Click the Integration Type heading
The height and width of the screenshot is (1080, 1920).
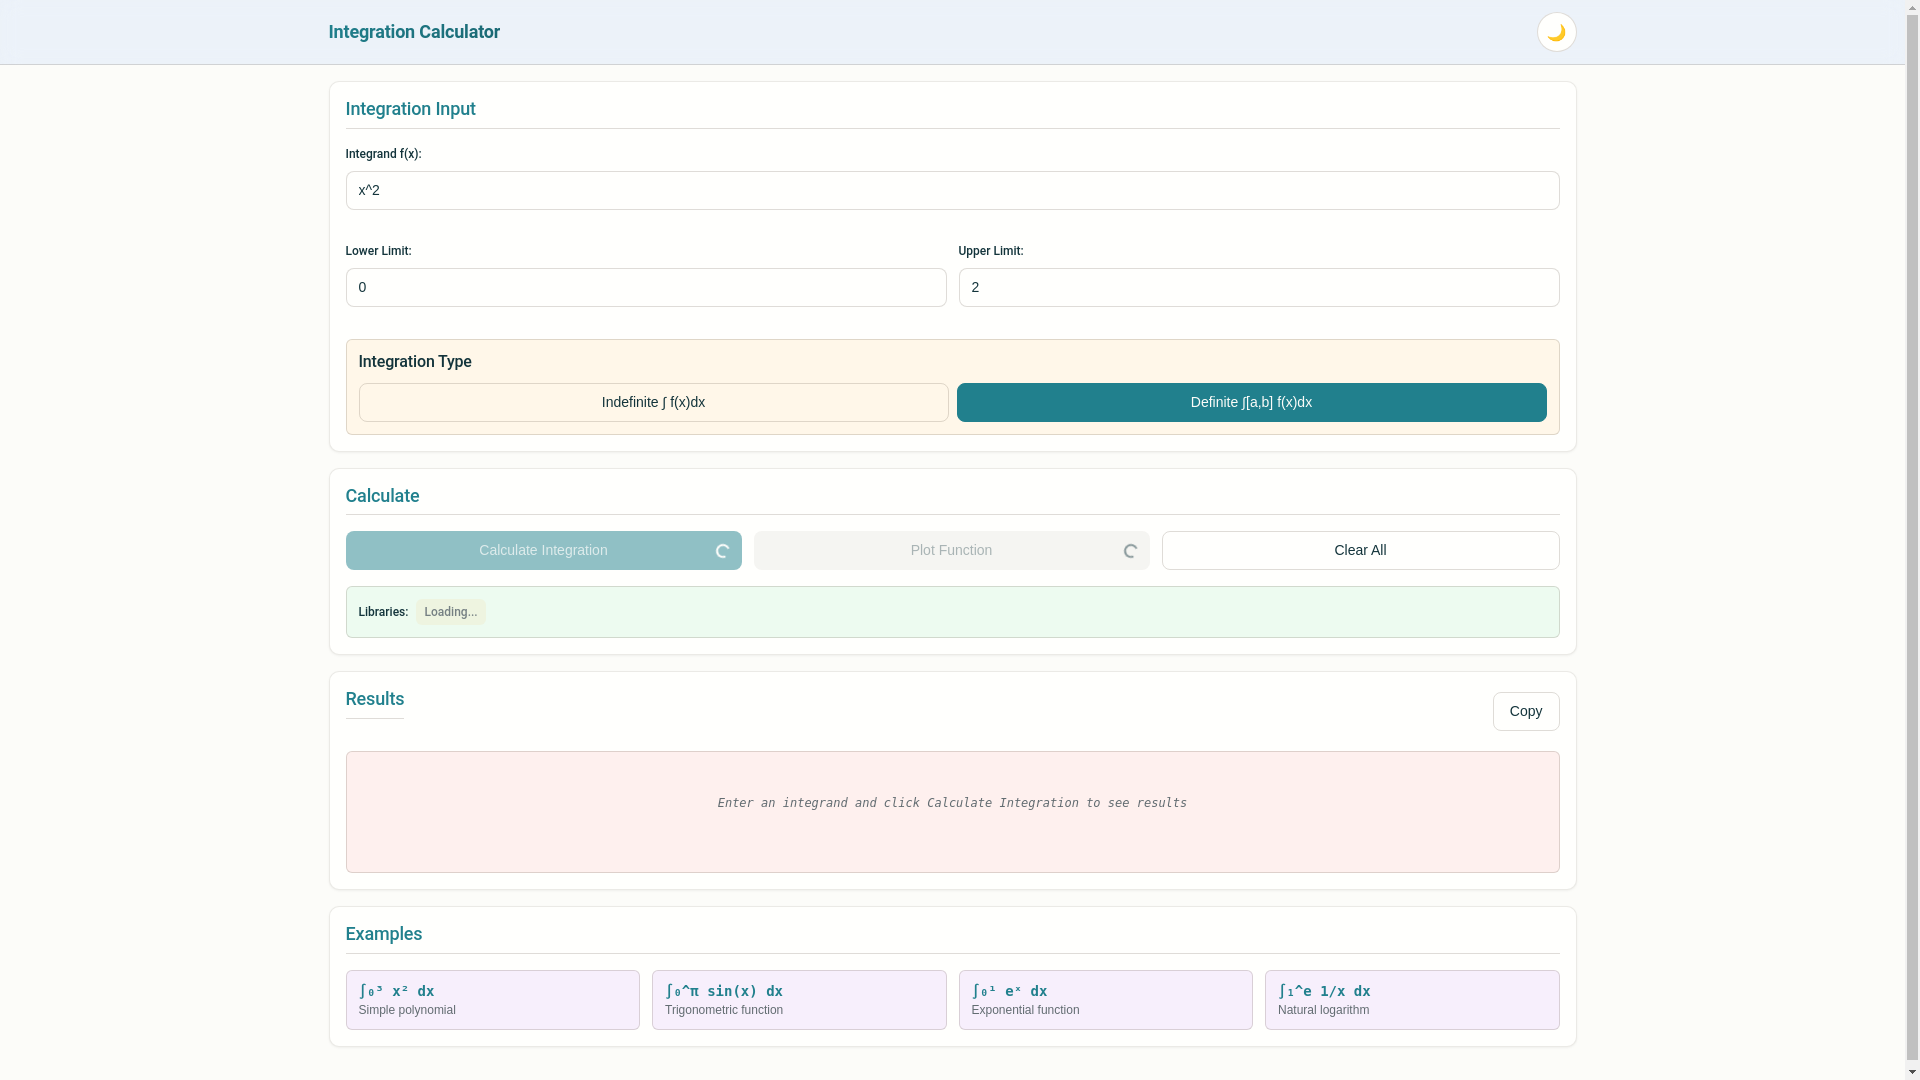pos(415,362)
